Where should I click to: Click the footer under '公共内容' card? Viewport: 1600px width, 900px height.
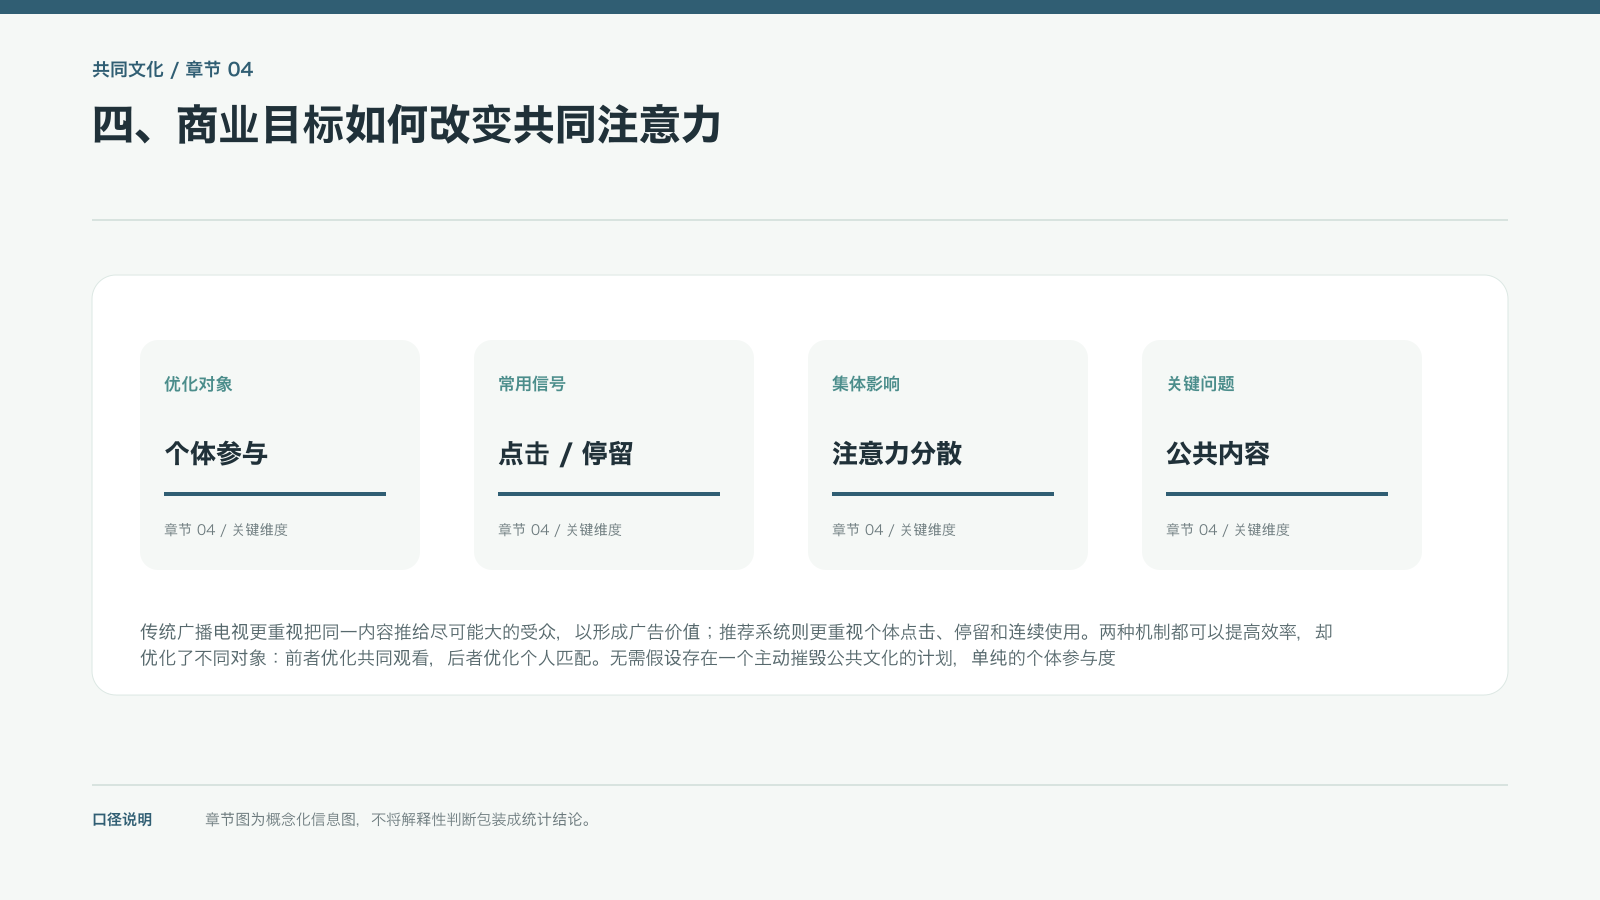click(1228, 530)
